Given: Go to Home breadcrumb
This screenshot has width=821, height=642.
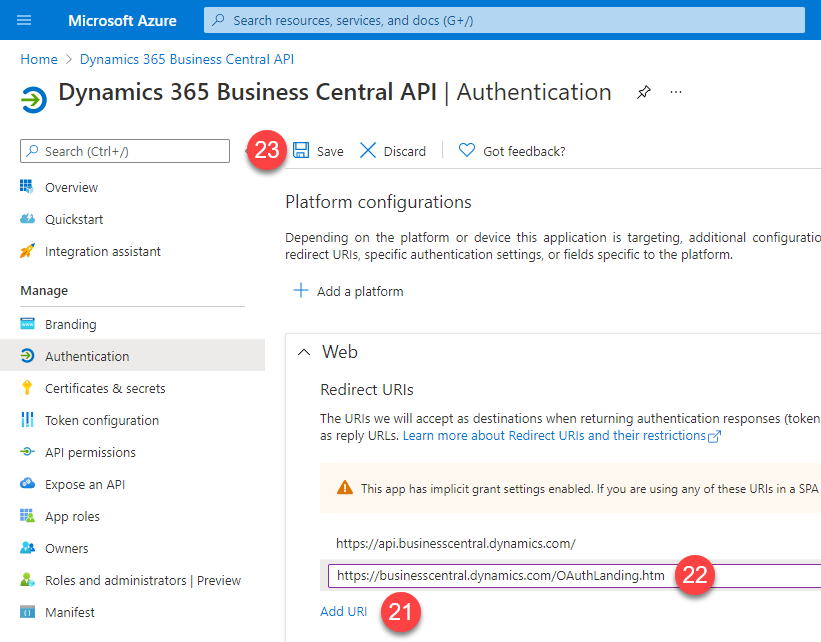Looking at the screenshot, I should tap(39, 59).
